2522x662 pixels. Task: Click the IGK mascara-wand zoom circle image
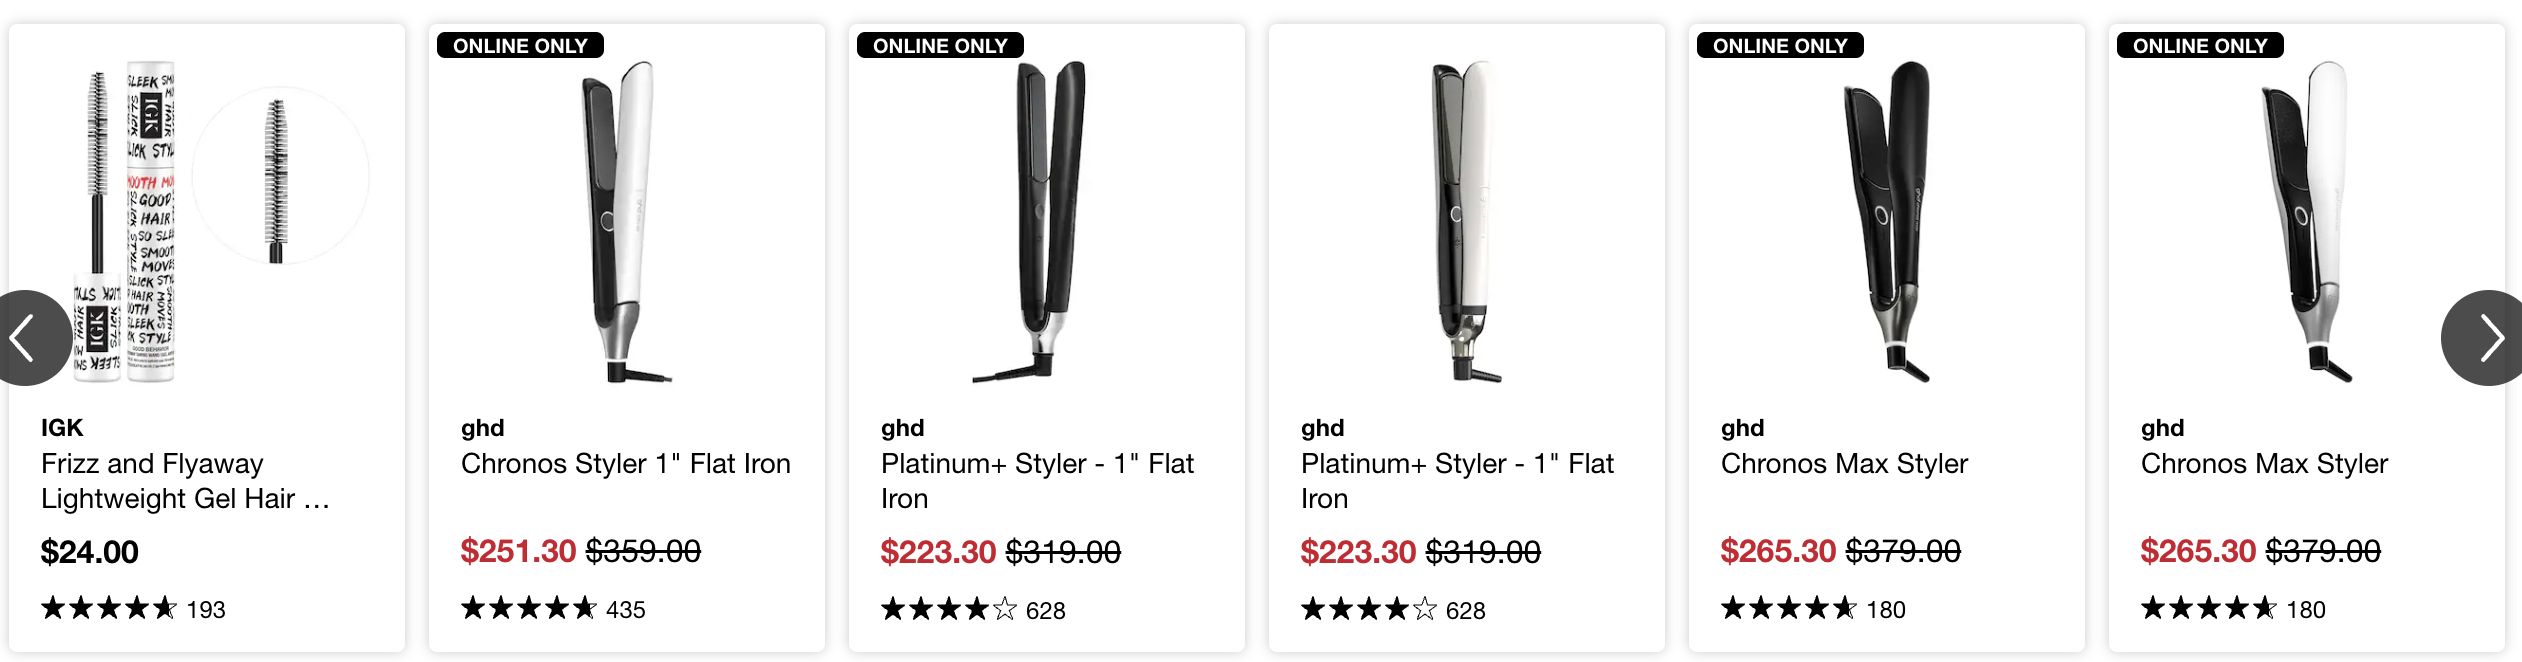[x=279, y=176]
